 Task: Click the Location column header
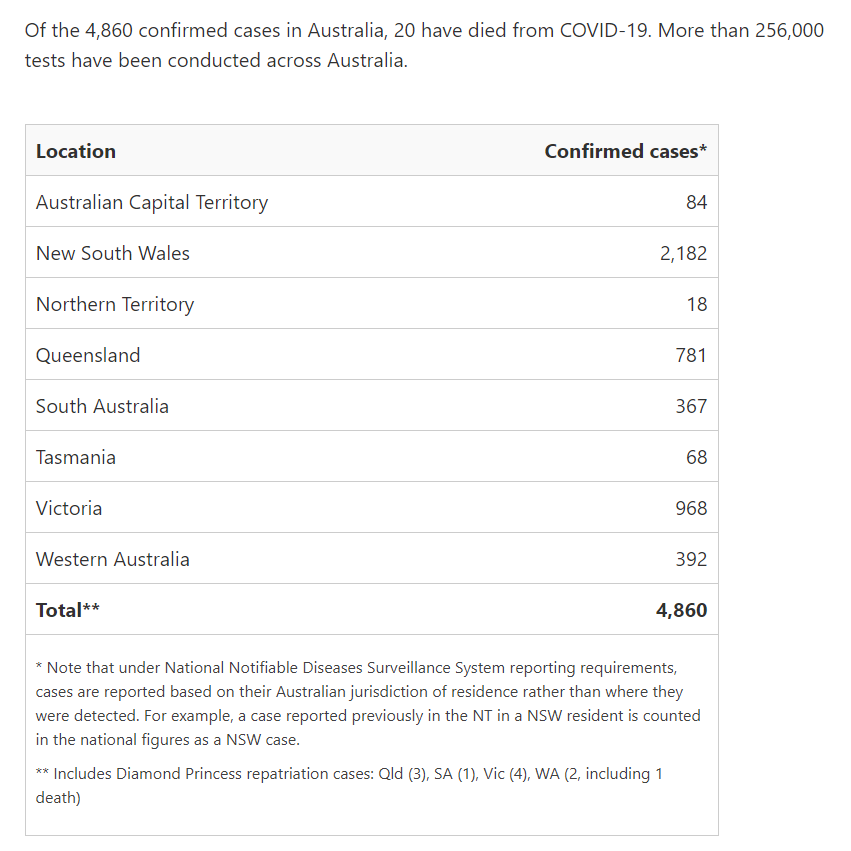[x=75, y=151]
